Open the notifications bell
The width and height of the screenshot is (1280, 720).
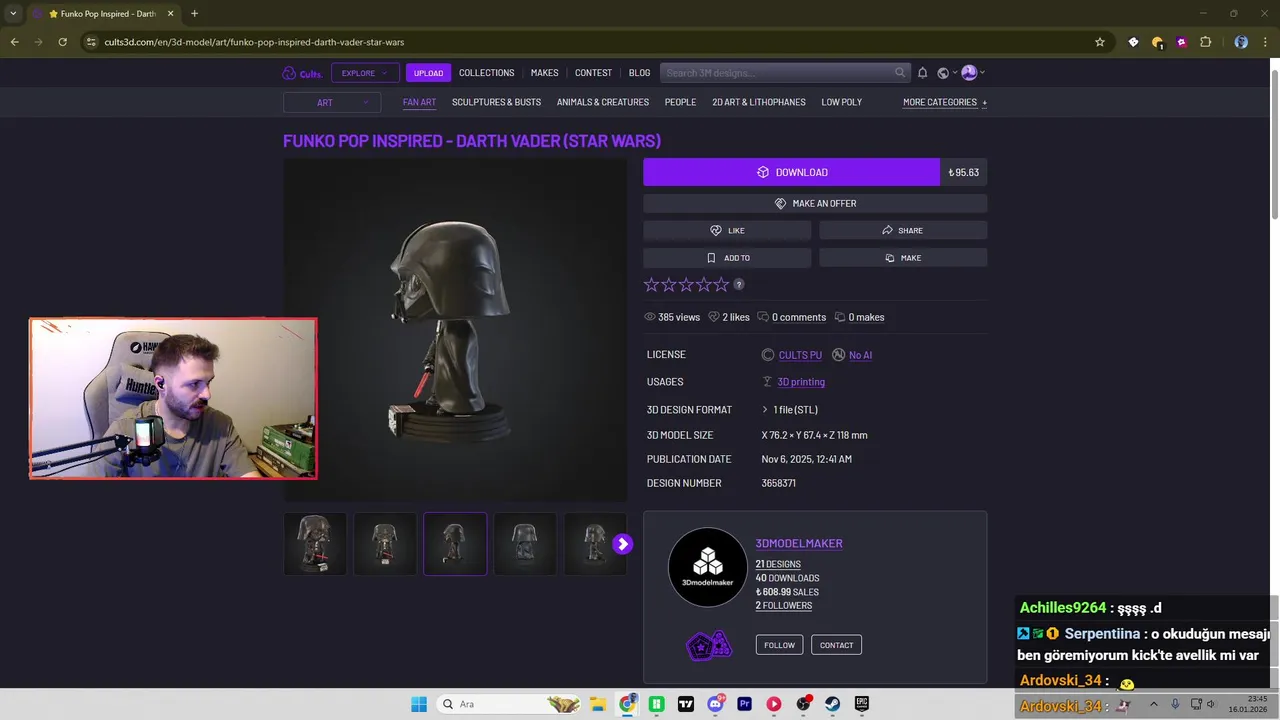[x=922, y=73]
